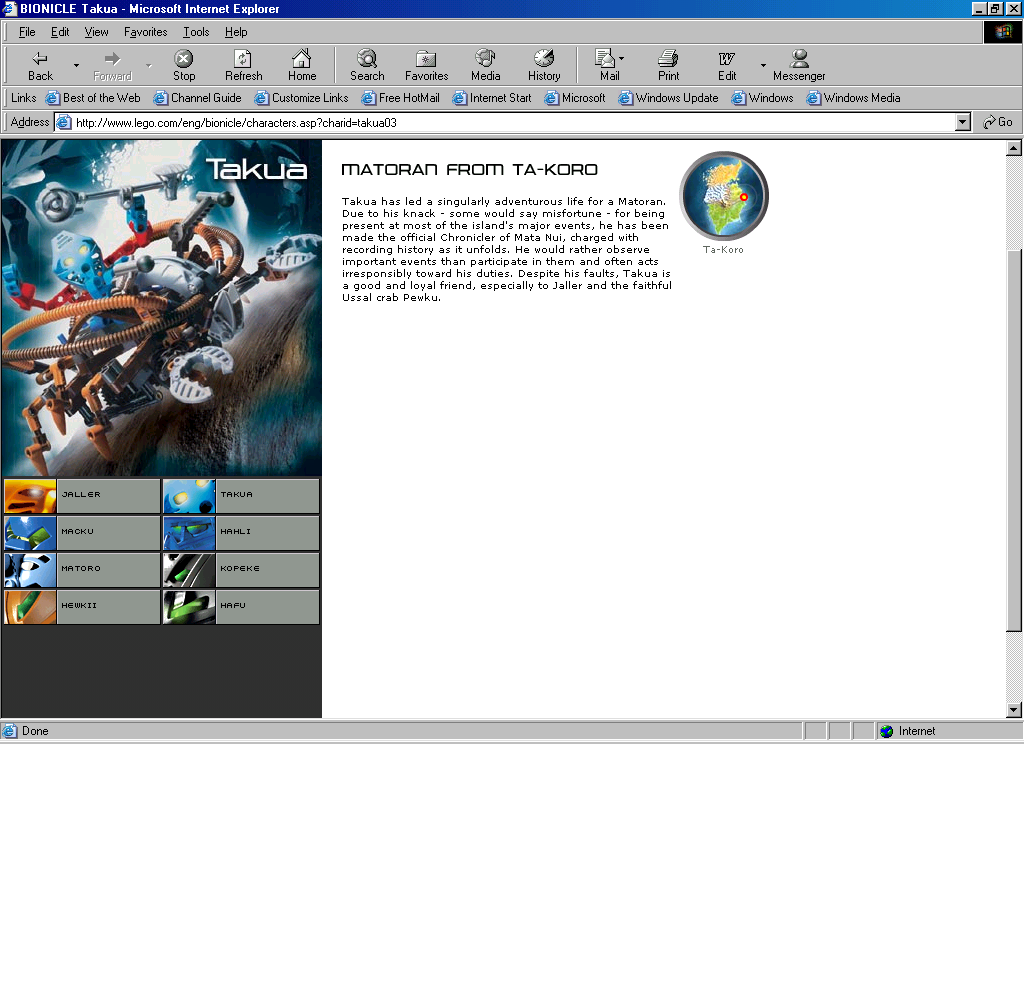Viewport: 1024px width, 1000px height.
Task: Click the page scrollbar down arrow
Action: 1014,709
